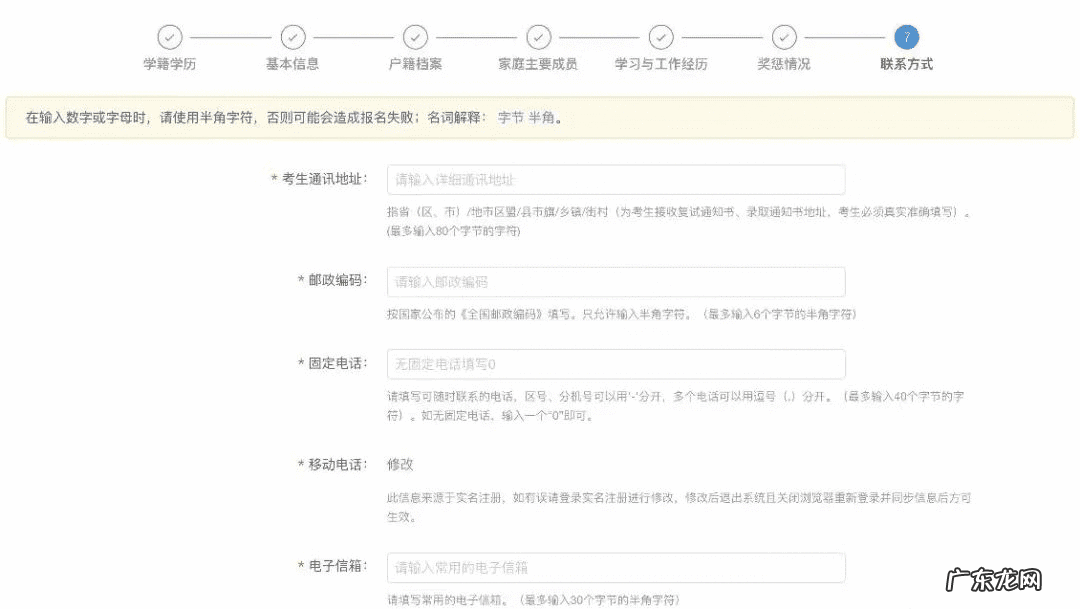Select the 学习与工作经历 step checkmark icon
The height and width of the screenshot is (609, 1080).
pos(661,36)
